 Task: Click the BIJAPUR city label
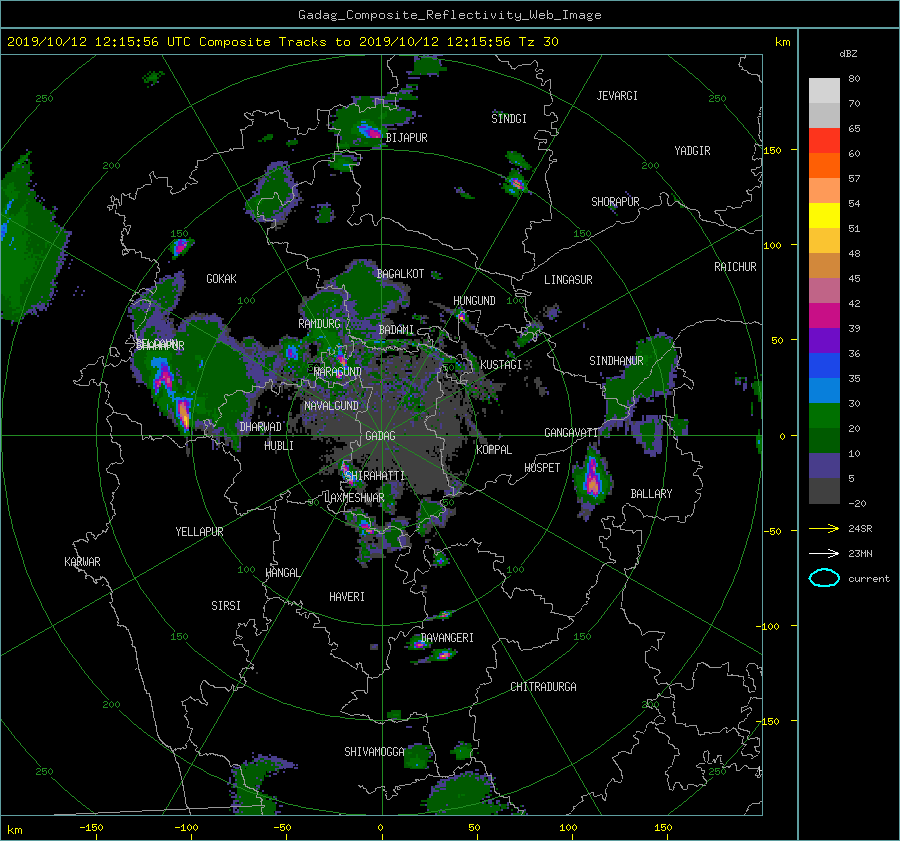click(x=406, y=138)
